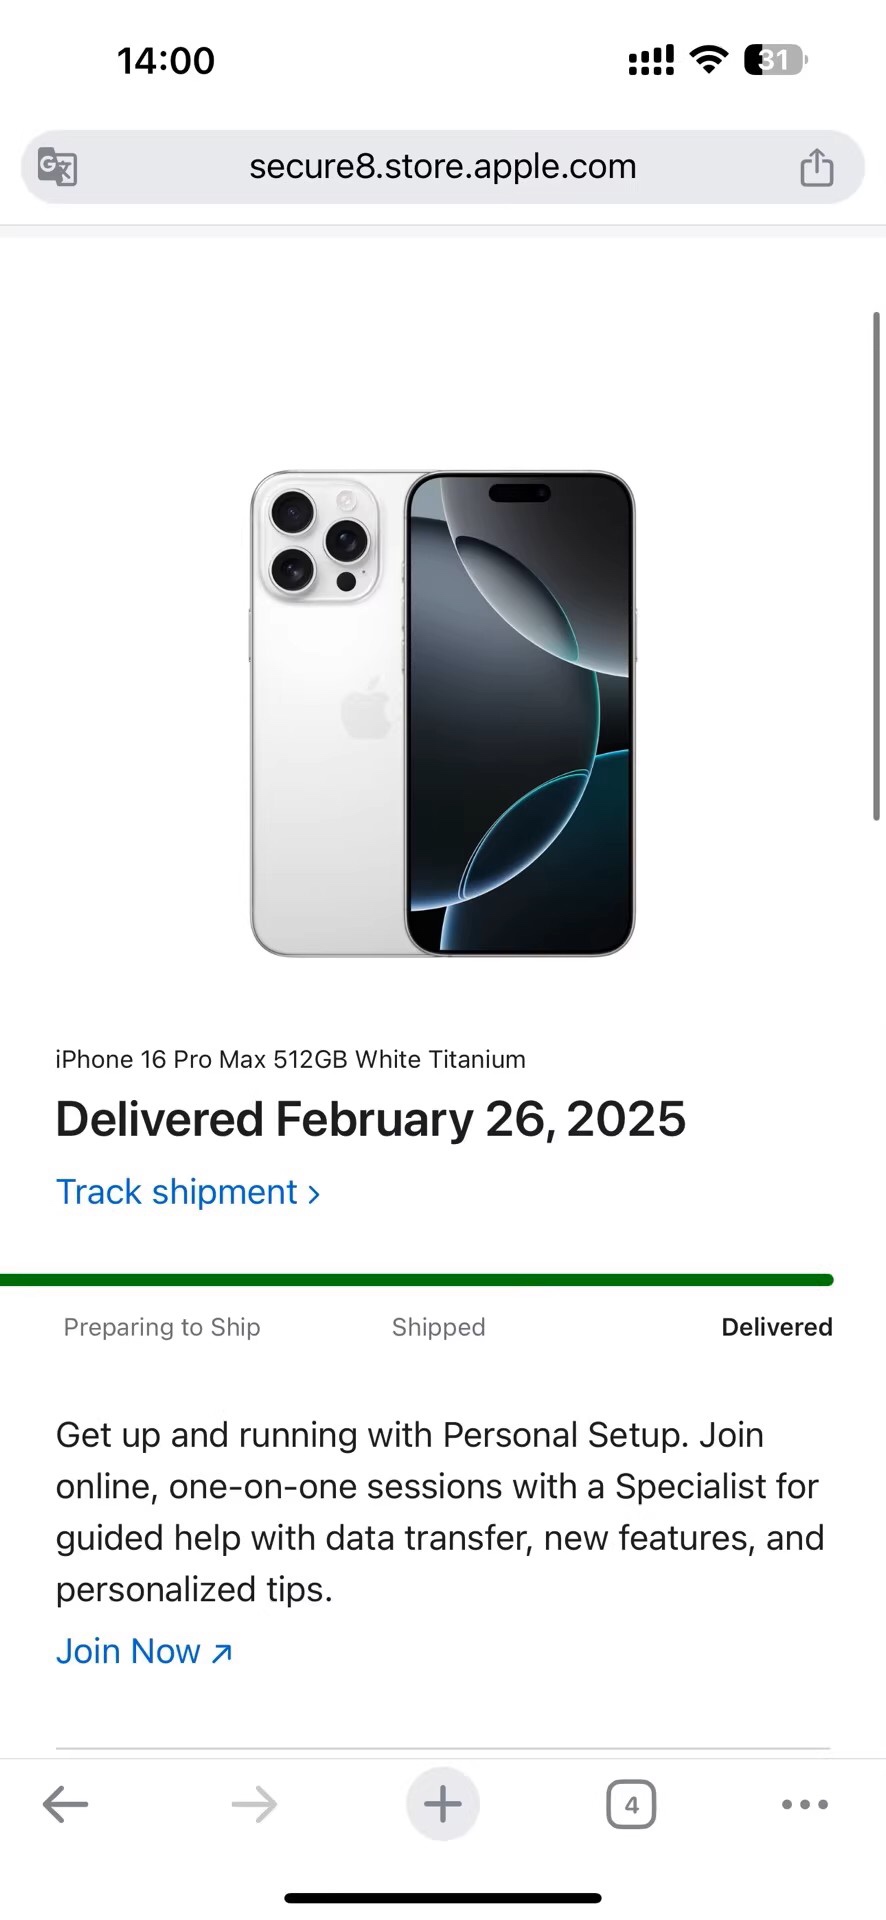Tap the 14:00 clock in status bar
The height and width of the screenshot is (1920, 886).
[x=166, y=61]
